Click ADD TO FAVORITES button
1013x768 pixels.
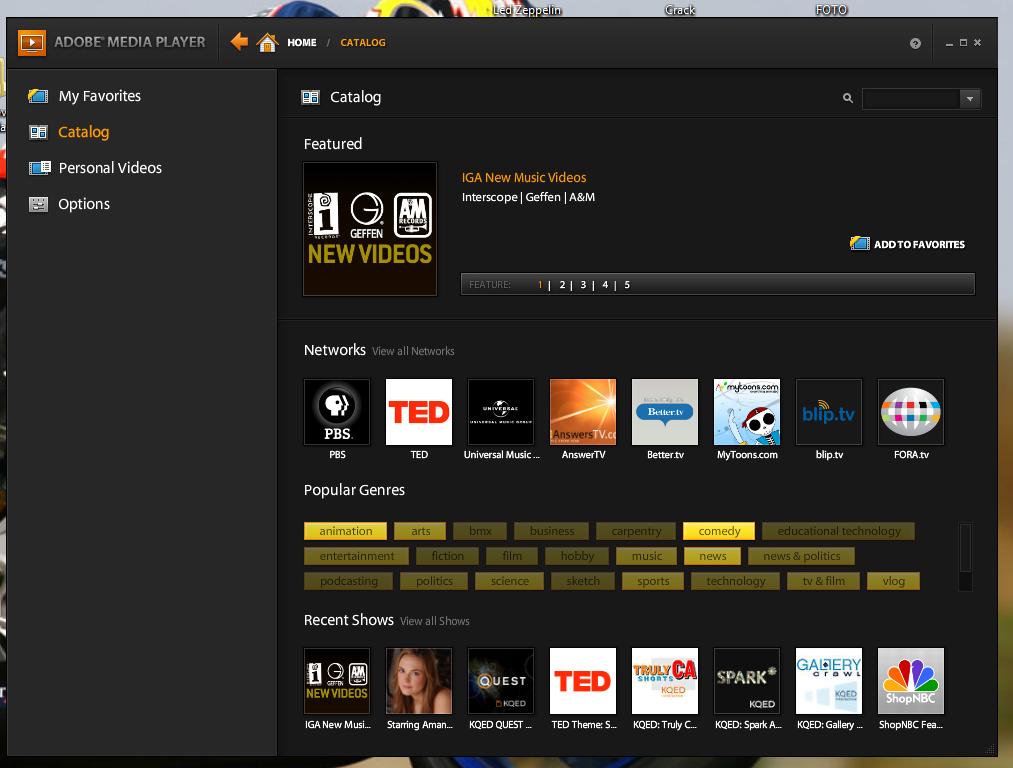[908, 244]
